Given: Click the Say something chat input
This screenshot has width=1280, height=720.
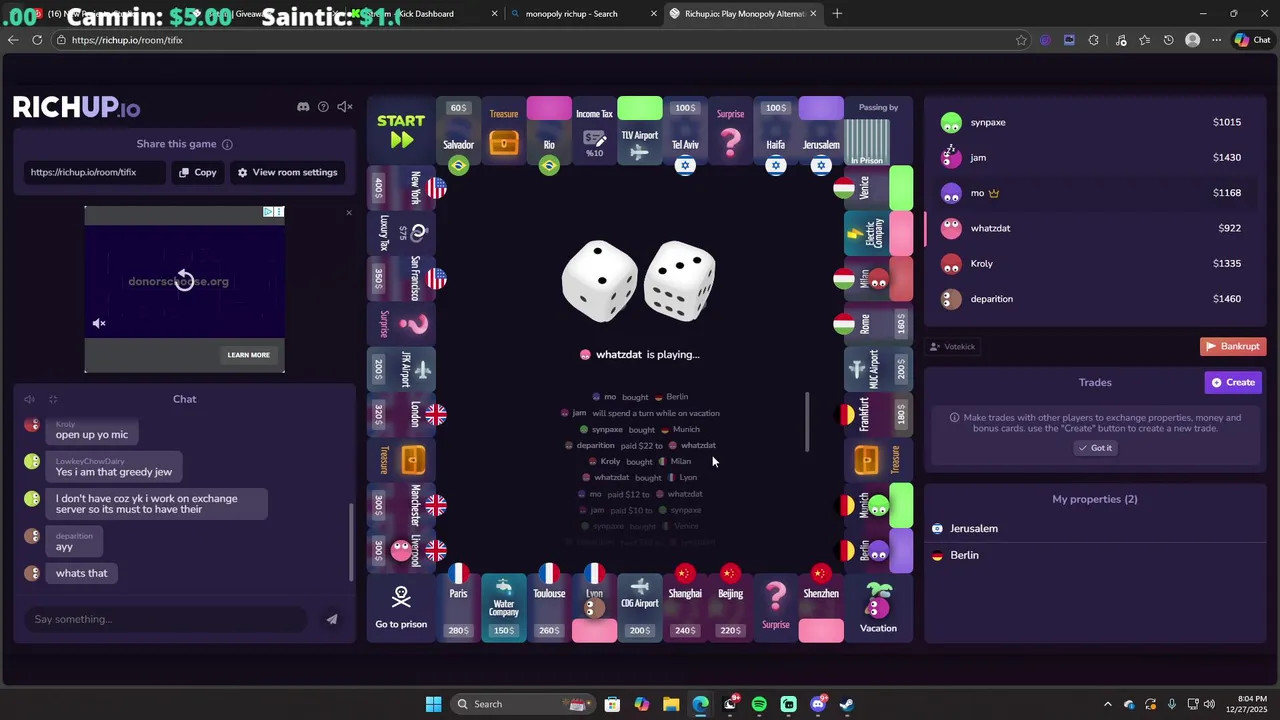Looking at the screenshot, I should (165, 619).
